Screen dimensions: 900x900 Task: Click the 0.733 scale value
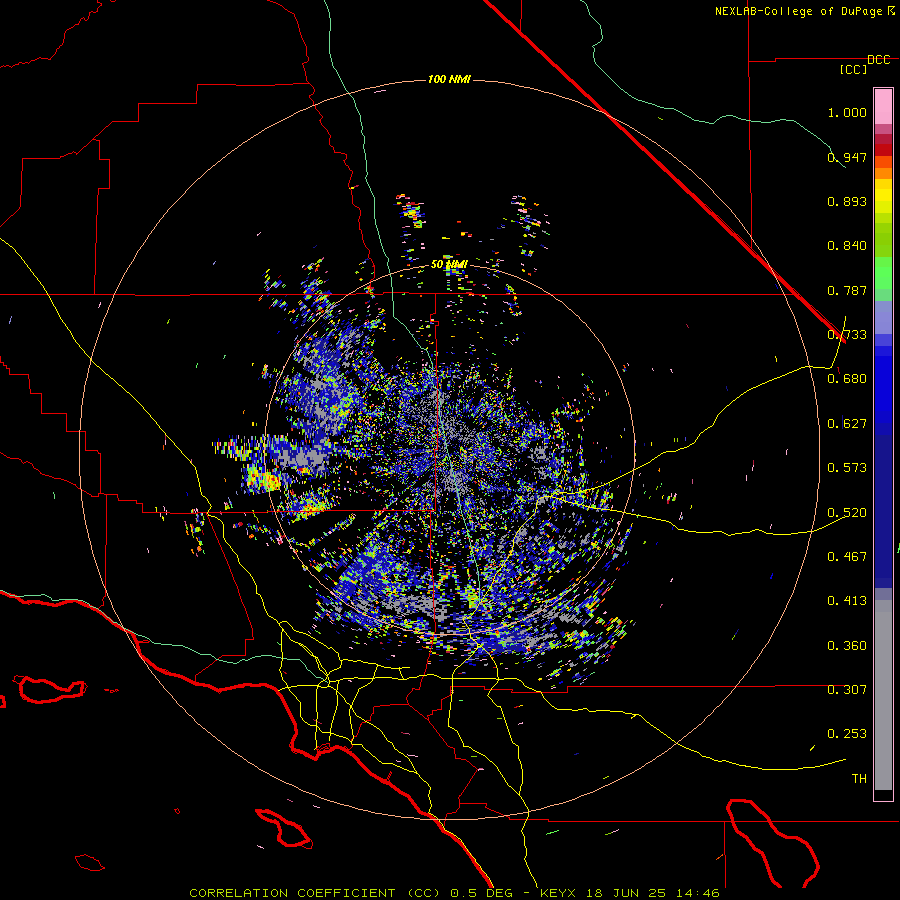click(847, 335)
